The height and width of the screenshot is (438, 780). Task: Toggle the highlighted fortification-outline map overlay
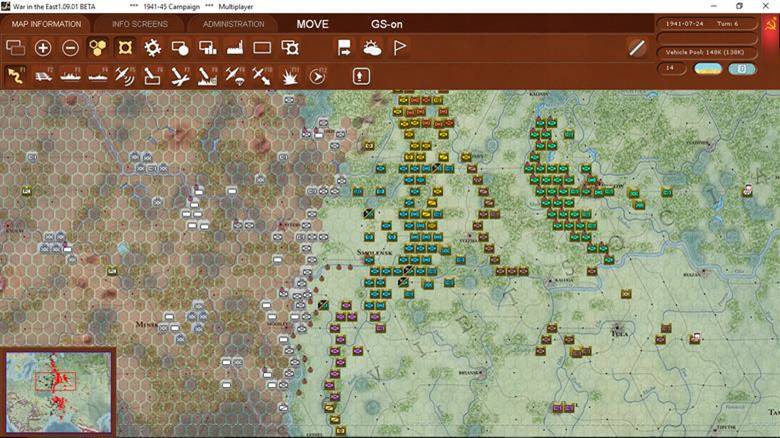click(x=125, y=48)
